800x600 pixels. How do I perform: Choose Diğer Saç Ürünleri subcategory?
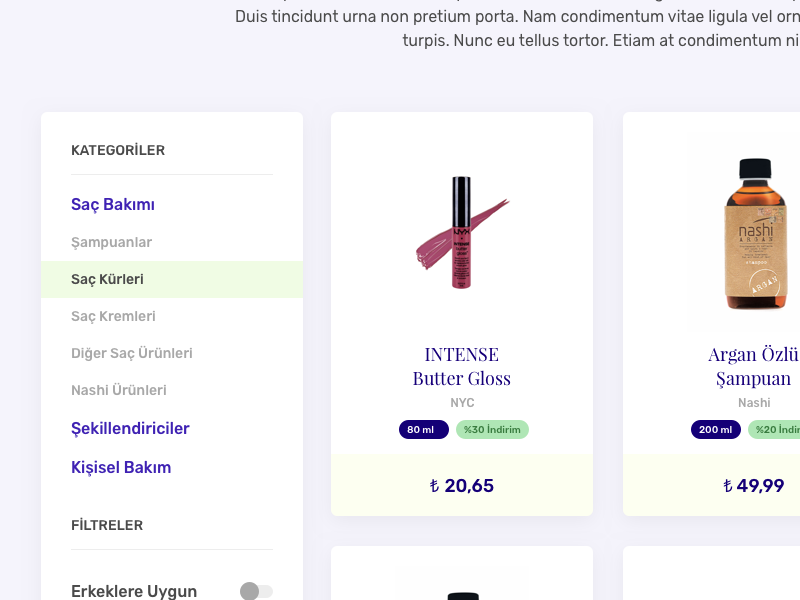coord(132,353)
